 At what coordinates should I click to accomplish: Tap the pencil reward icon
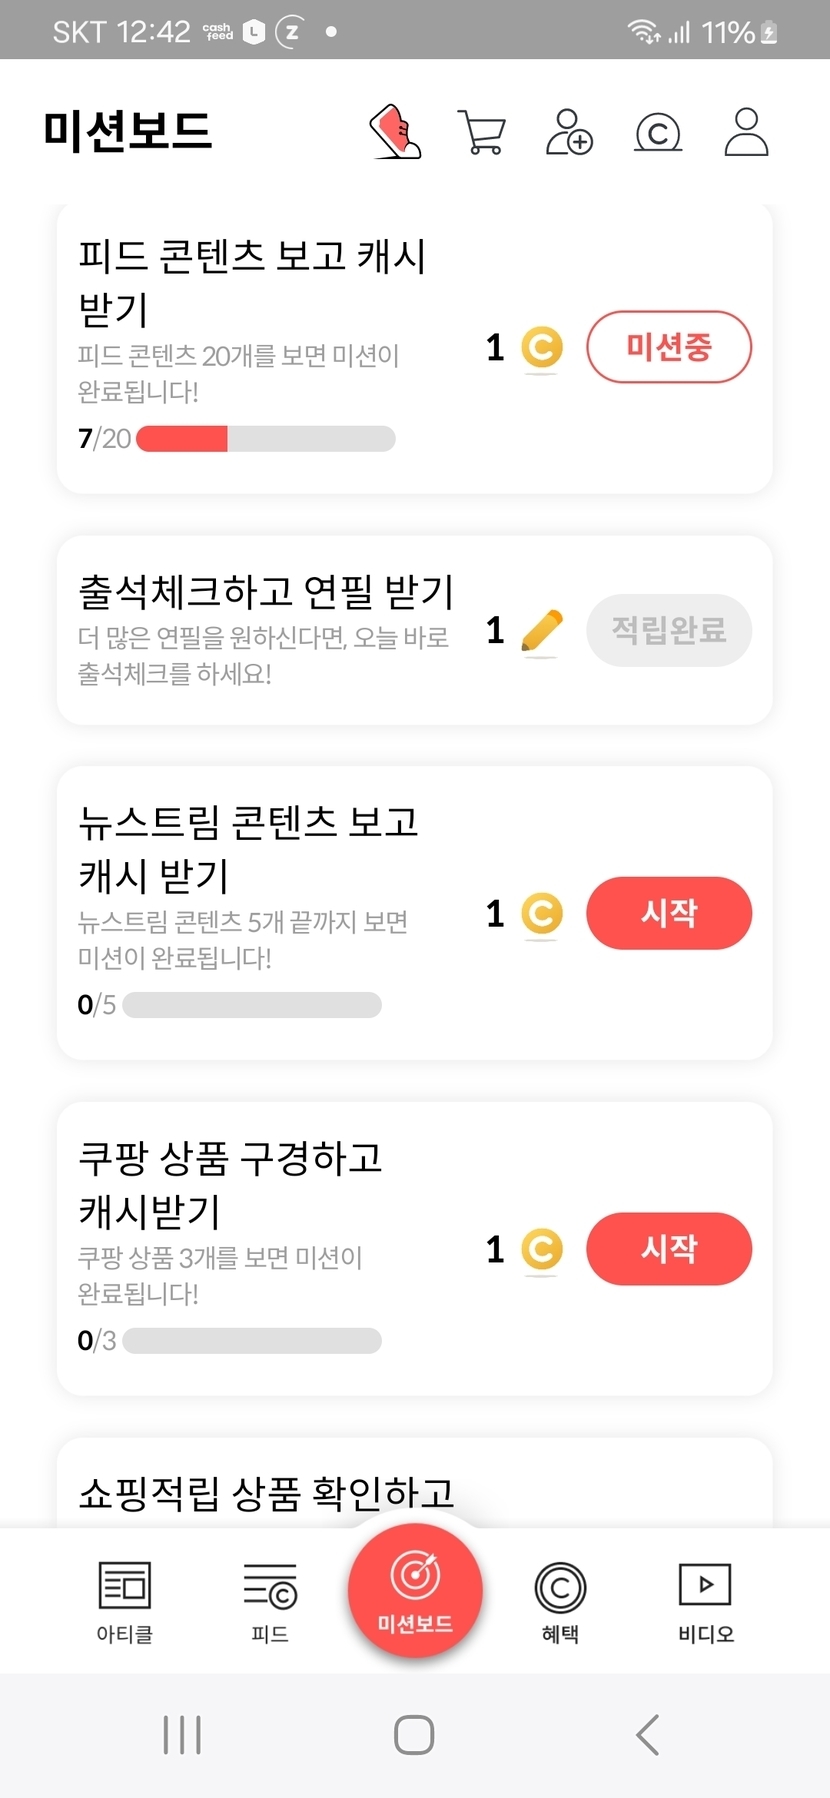click(x=542, y=631)
